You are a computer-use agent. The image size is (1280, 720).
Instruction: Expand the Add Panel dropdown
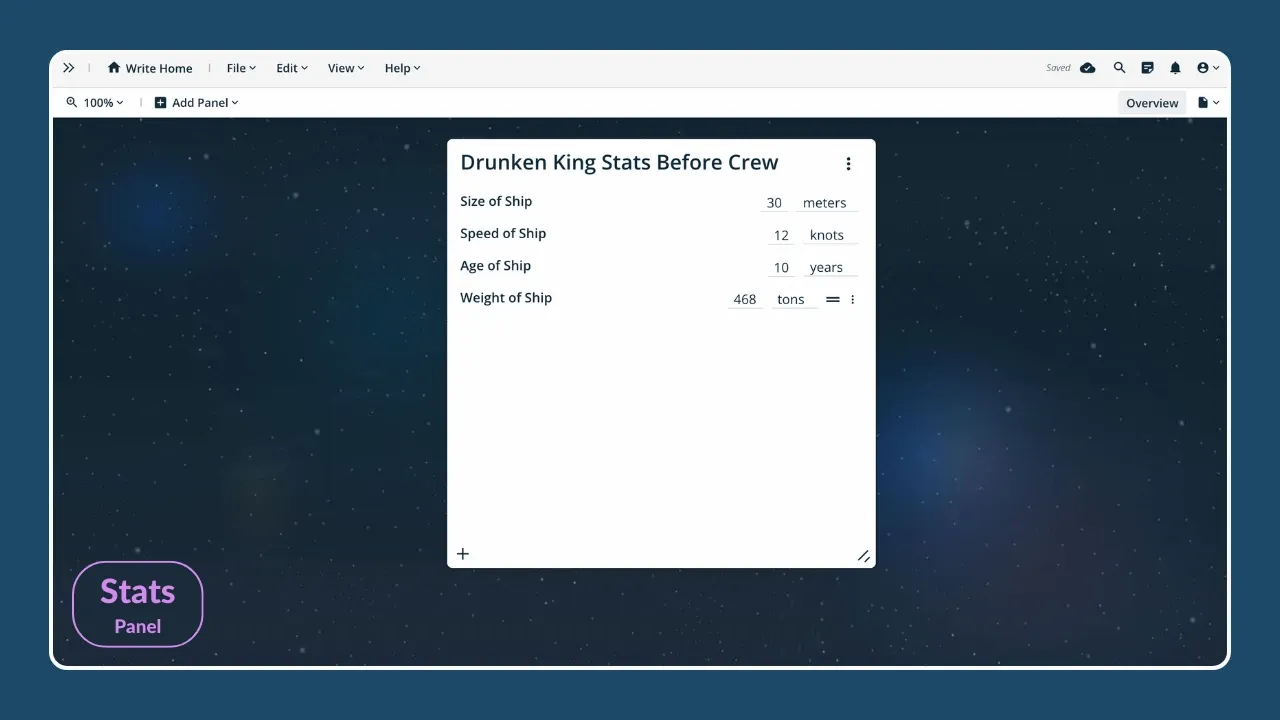tap(197, 103)
